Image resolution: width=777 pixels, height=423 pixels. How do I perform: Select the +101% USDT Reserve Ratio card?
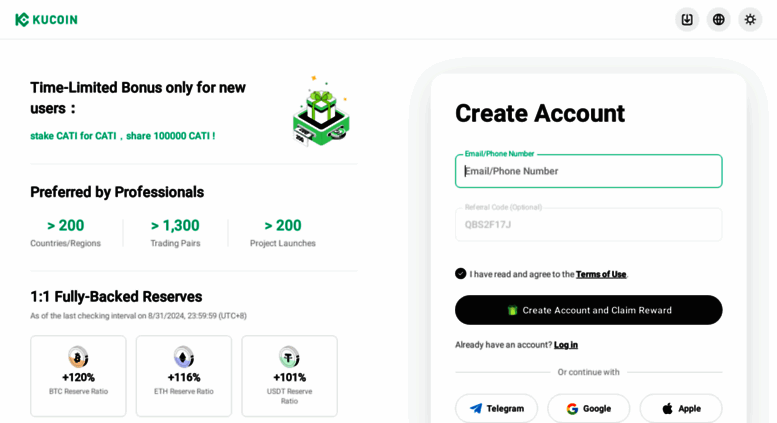point(289,376)
